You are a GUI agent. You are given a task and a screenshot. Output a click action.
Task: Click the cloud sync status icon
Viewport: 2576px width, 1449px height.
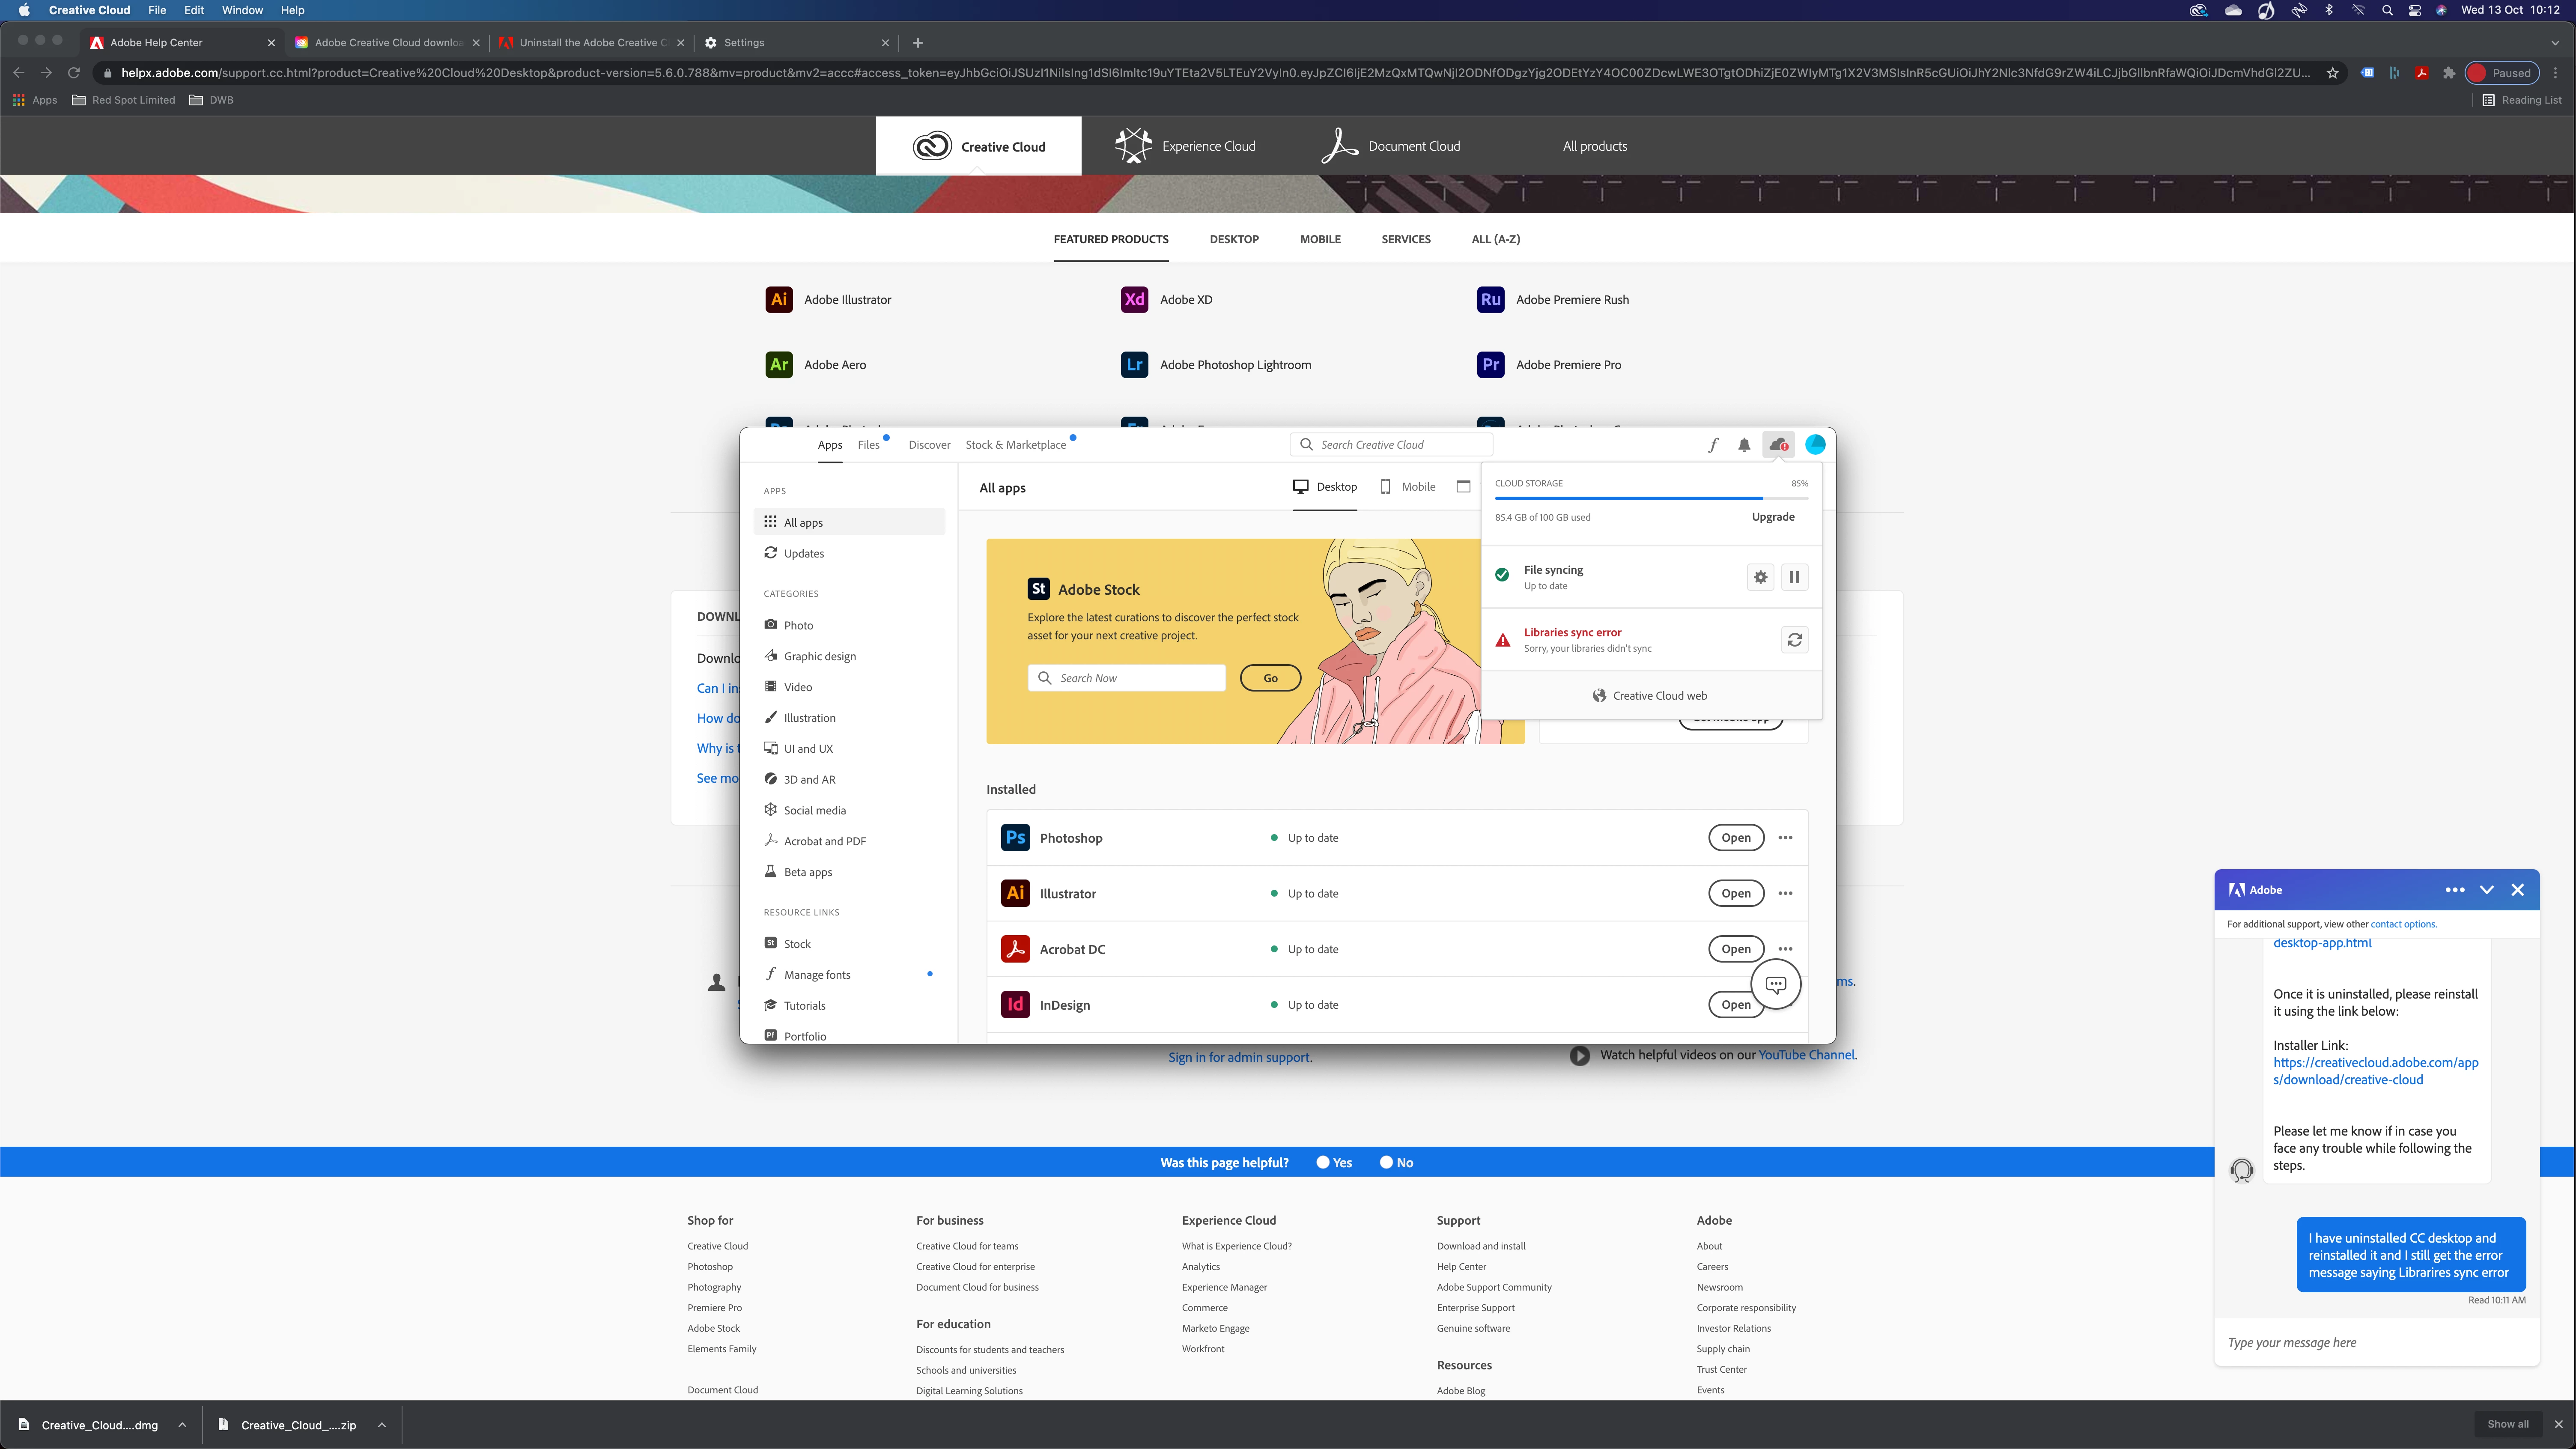pos(1778,445)
